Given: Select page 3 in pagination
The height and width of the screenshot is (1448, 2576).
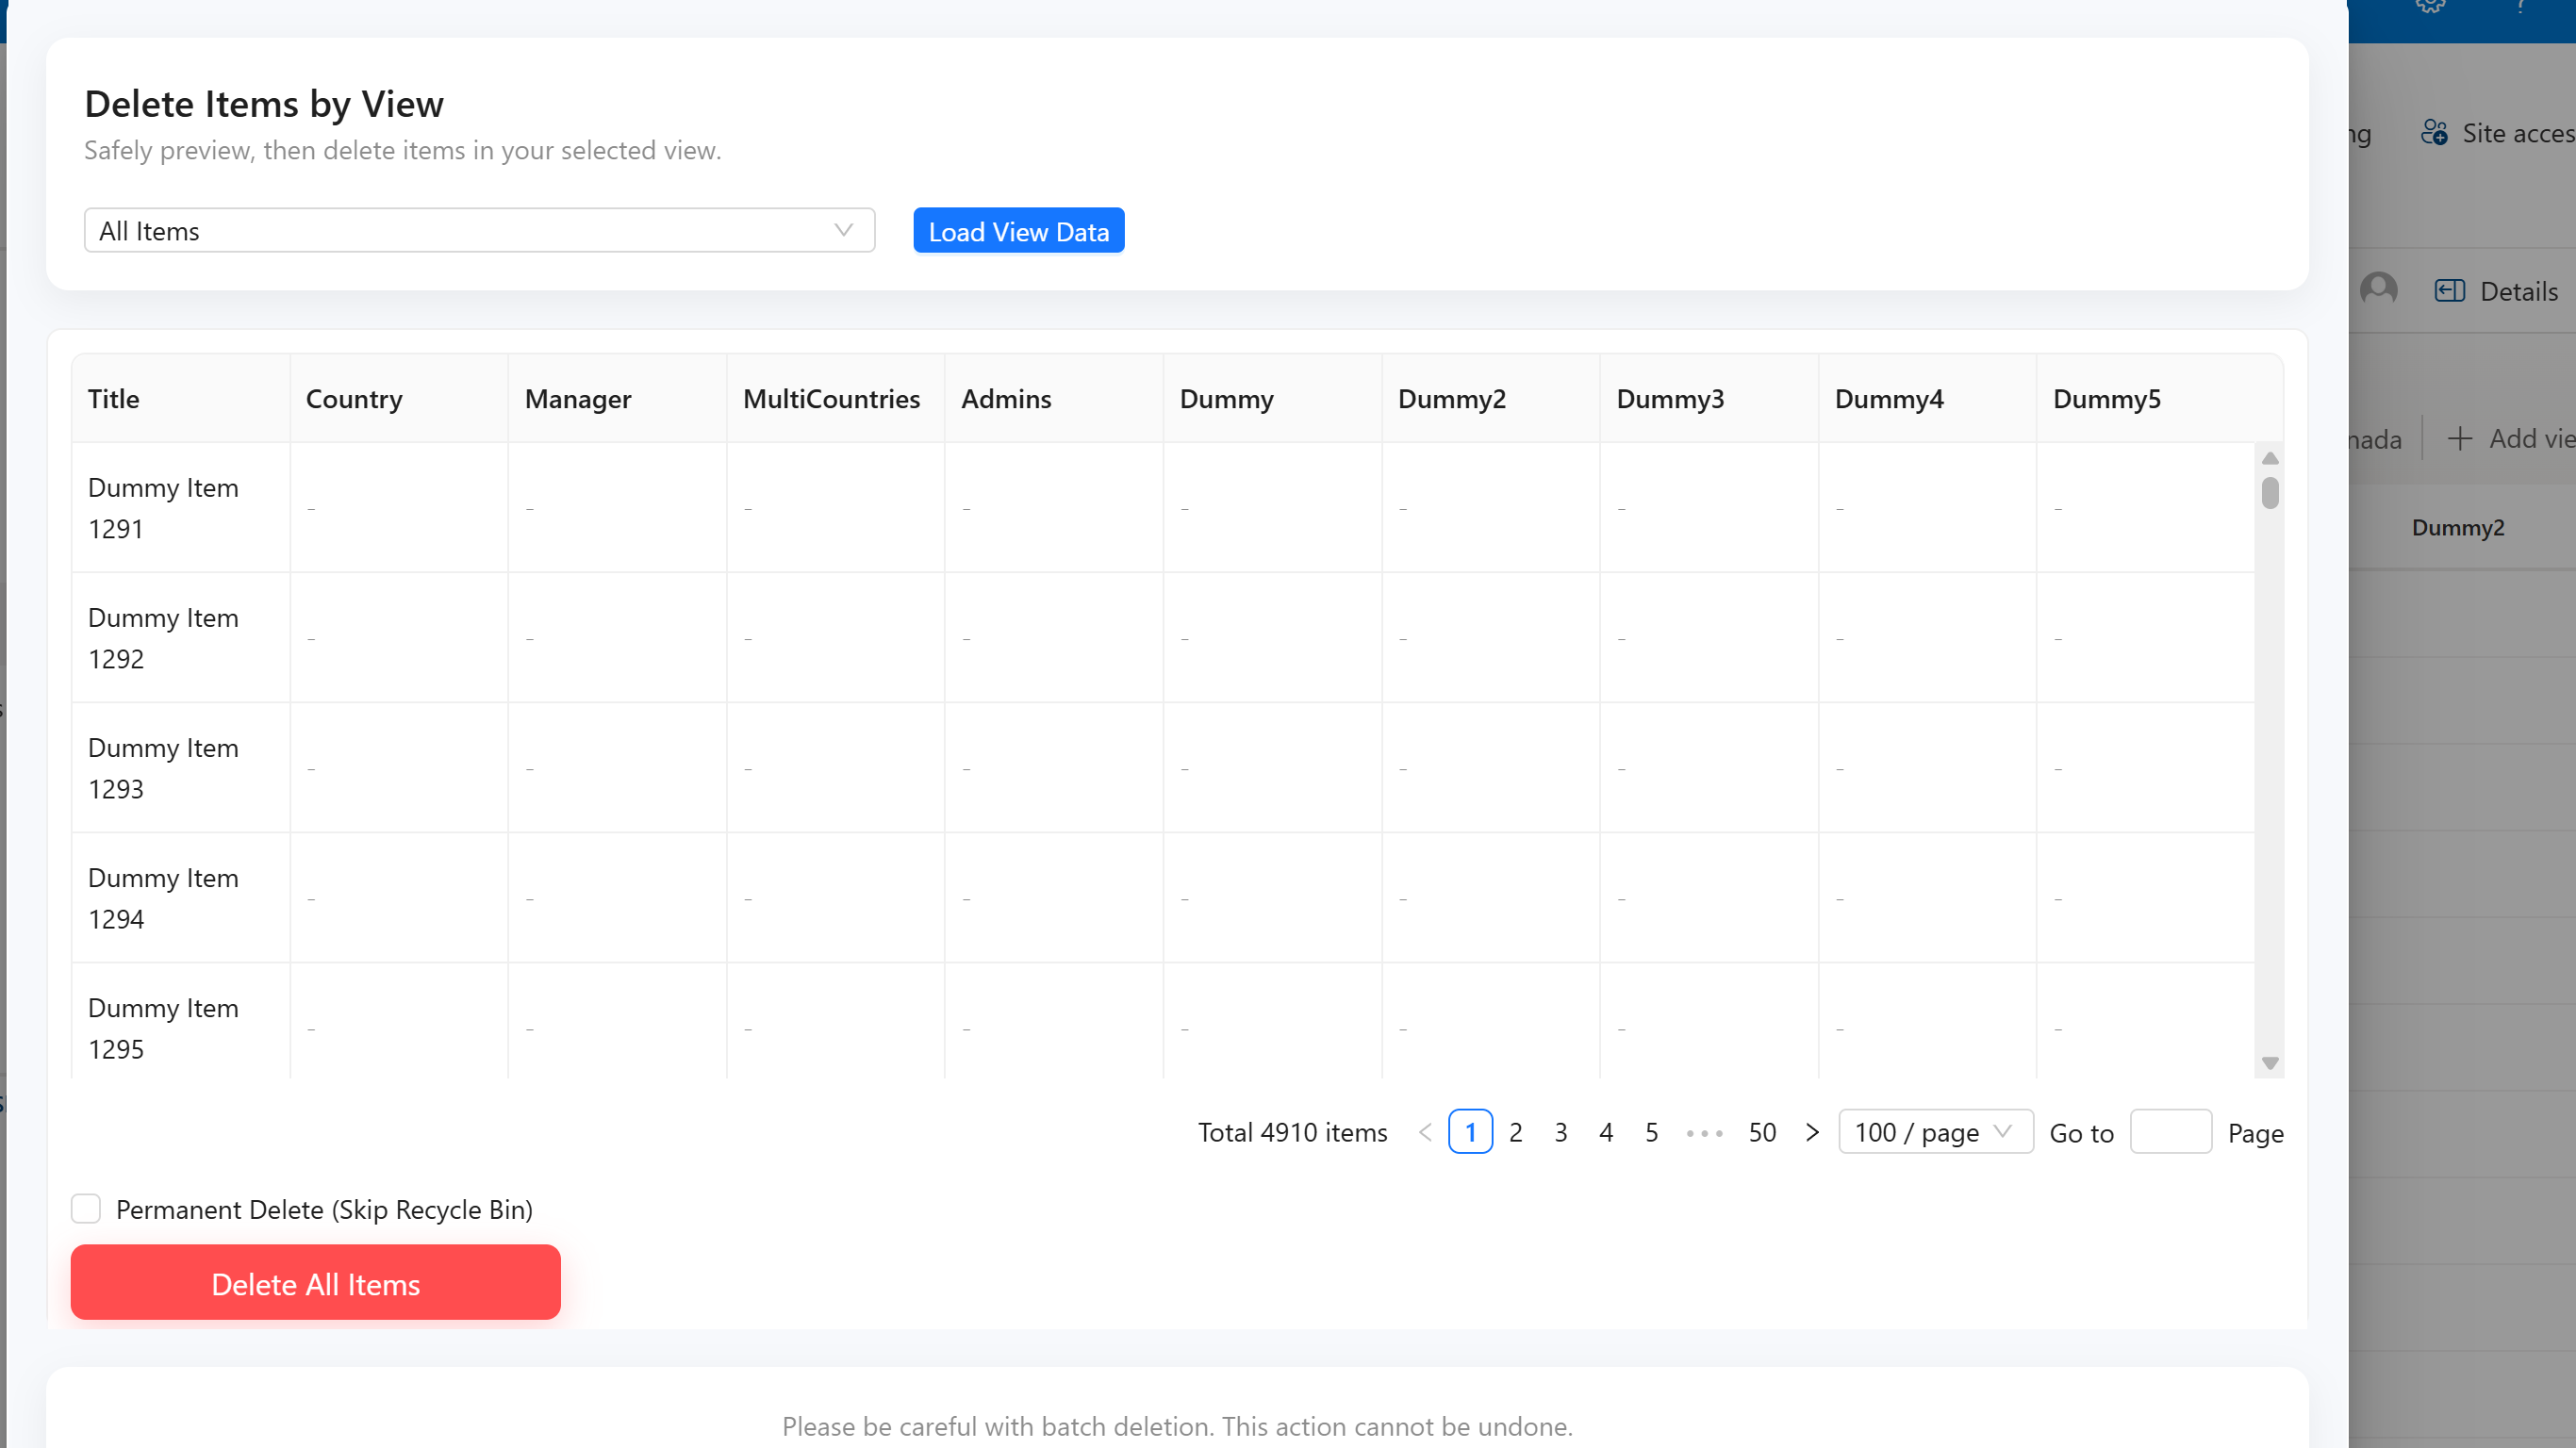Looking at the screenshot, I should tap(1560, 1132).
